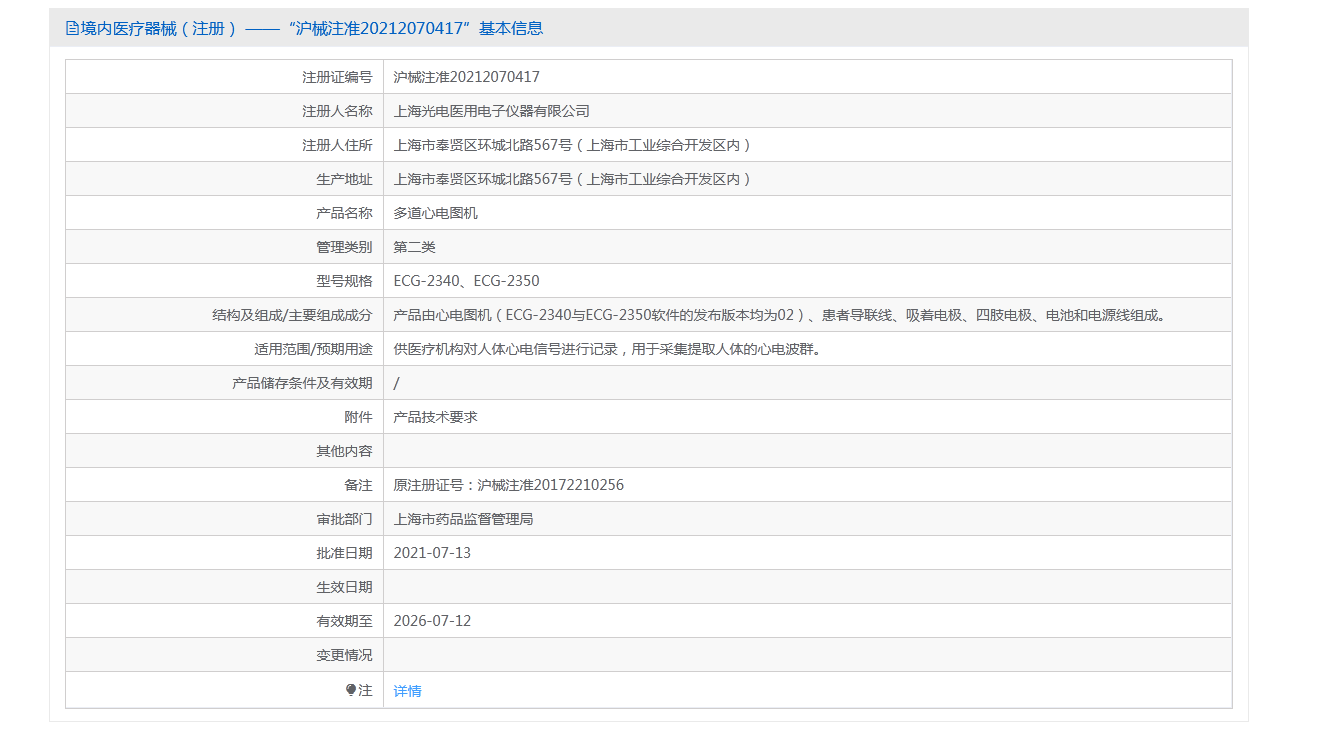Click the document icon in the header
This screenshot has height=735, width=1318.
pos(72,28)
